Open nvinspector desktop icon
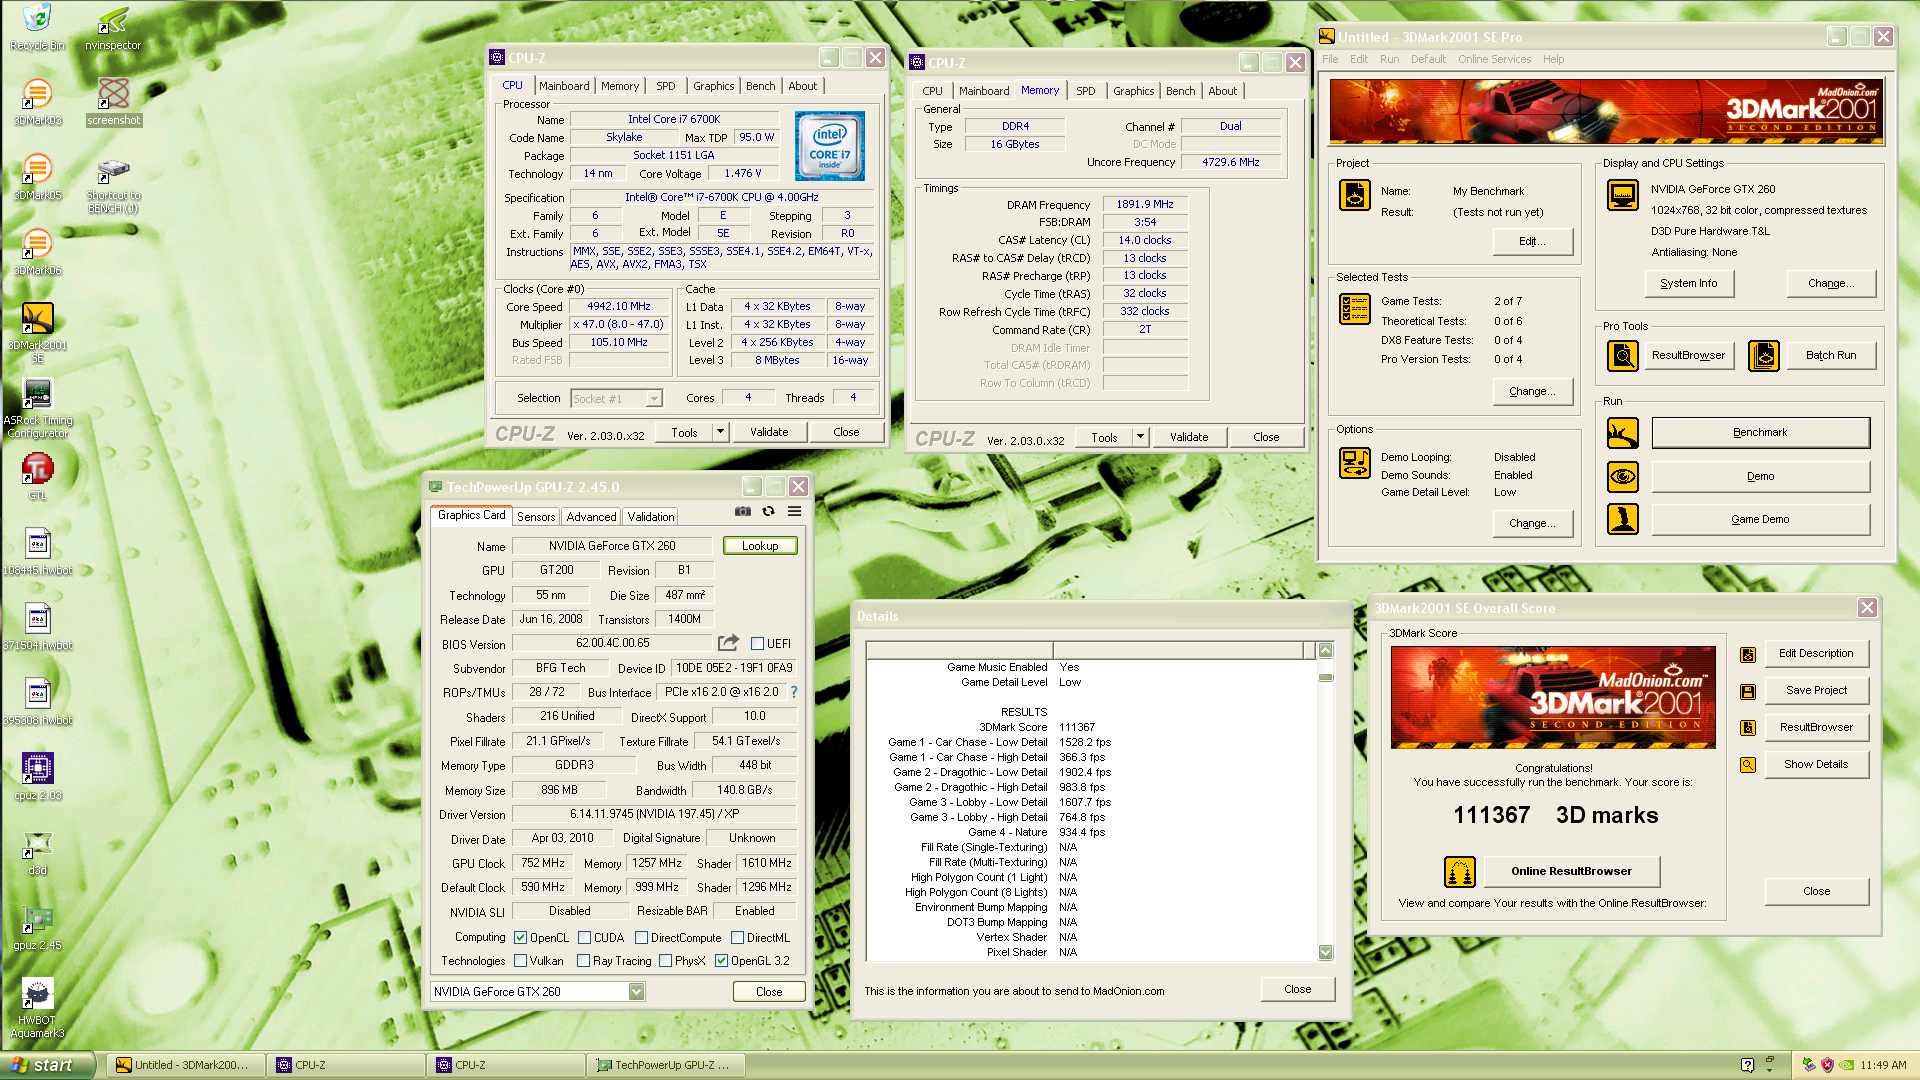 pyautogui.click(x=113, y=18)
